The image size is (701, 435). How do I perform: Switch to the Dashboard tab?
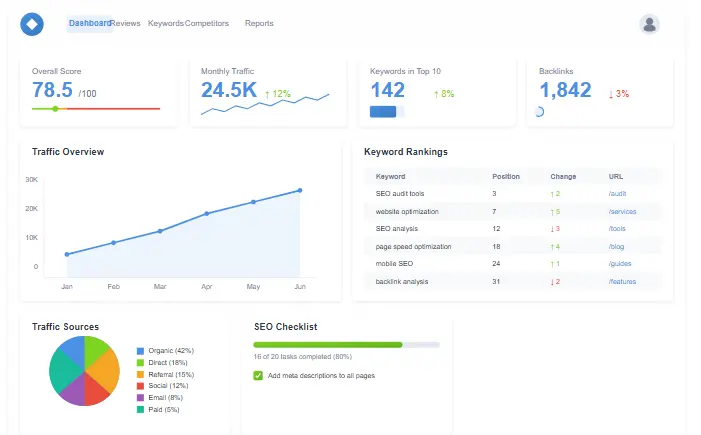coord(89,23)
